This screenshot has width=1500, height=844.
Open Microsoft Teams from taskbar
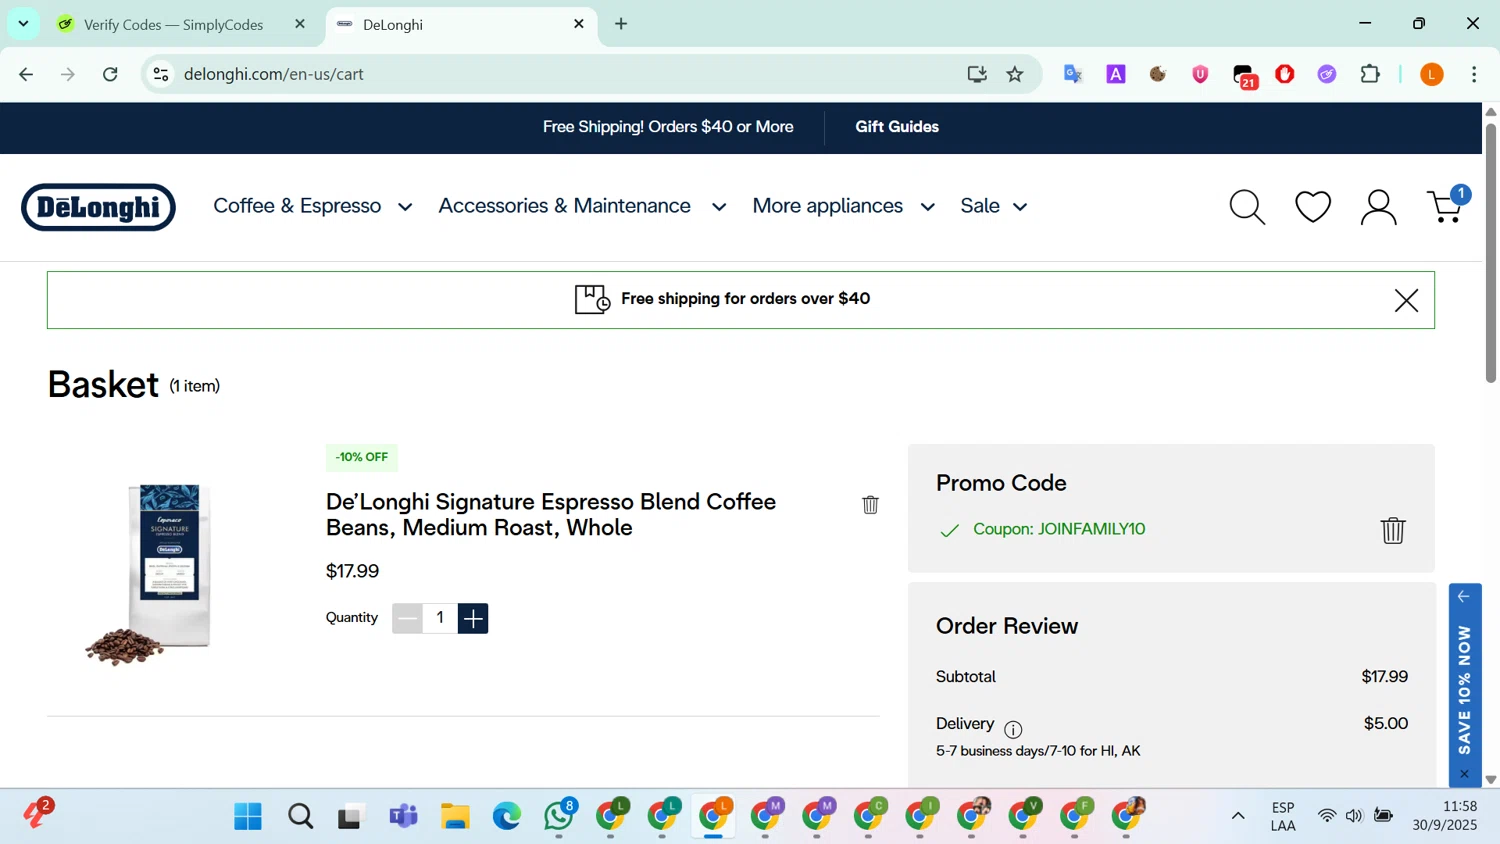403,817
